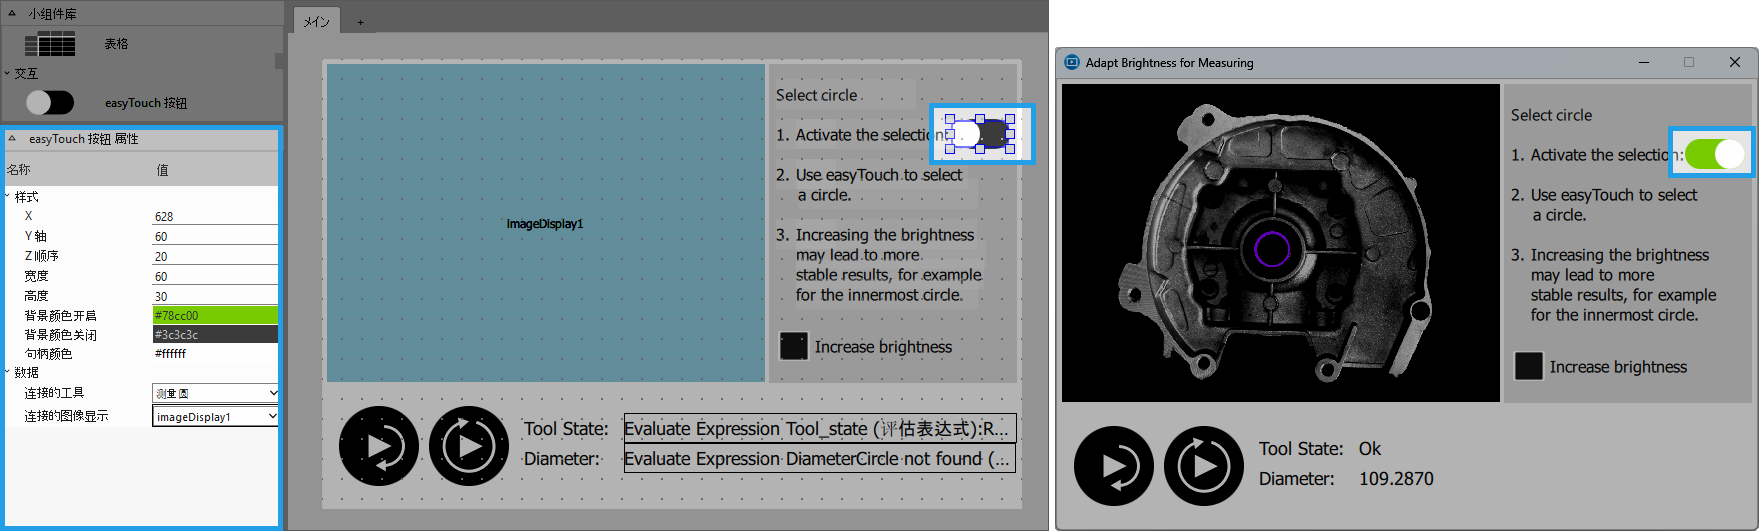Screen dimensions: 1759x531
Task: Turn off the green Activate the selection toggle
Action: click(x=1714, y=153)
